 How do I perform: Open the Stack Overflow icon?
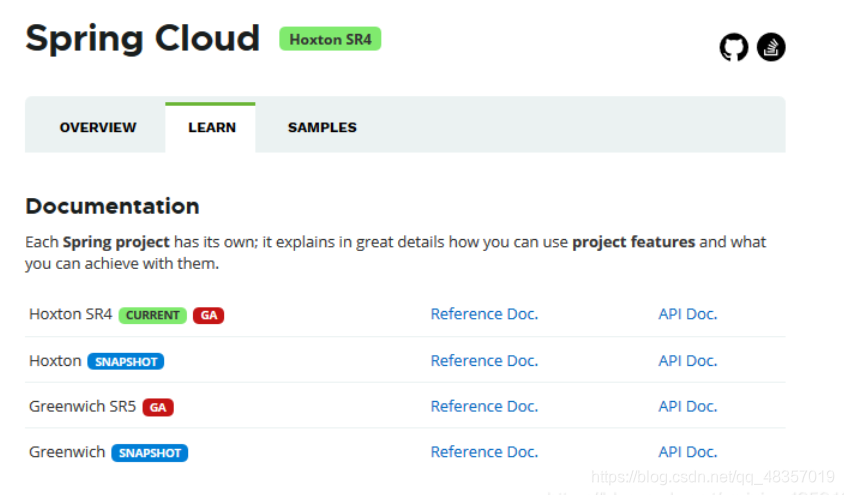771,47
